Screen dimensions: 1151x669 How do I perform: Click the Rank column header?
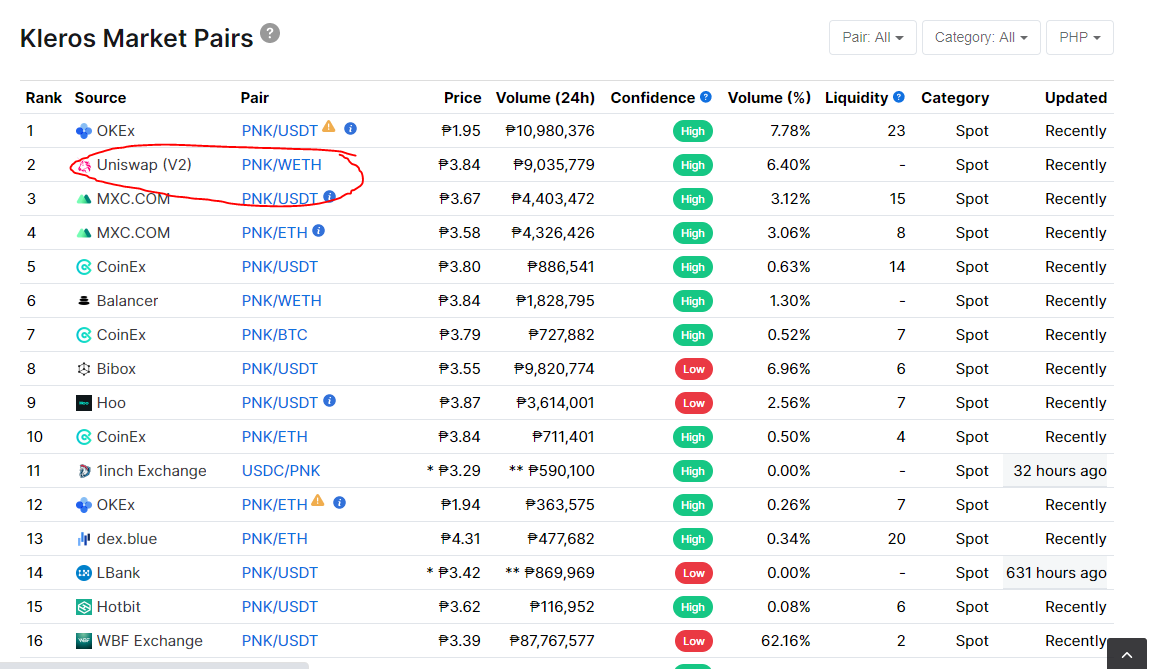tap(44, 98)
